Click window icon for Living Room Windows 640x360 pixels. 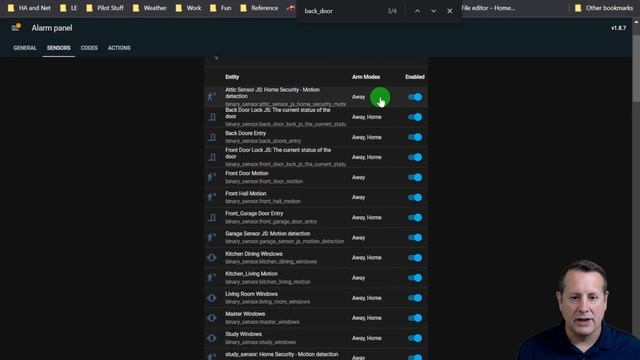[212, 298]
